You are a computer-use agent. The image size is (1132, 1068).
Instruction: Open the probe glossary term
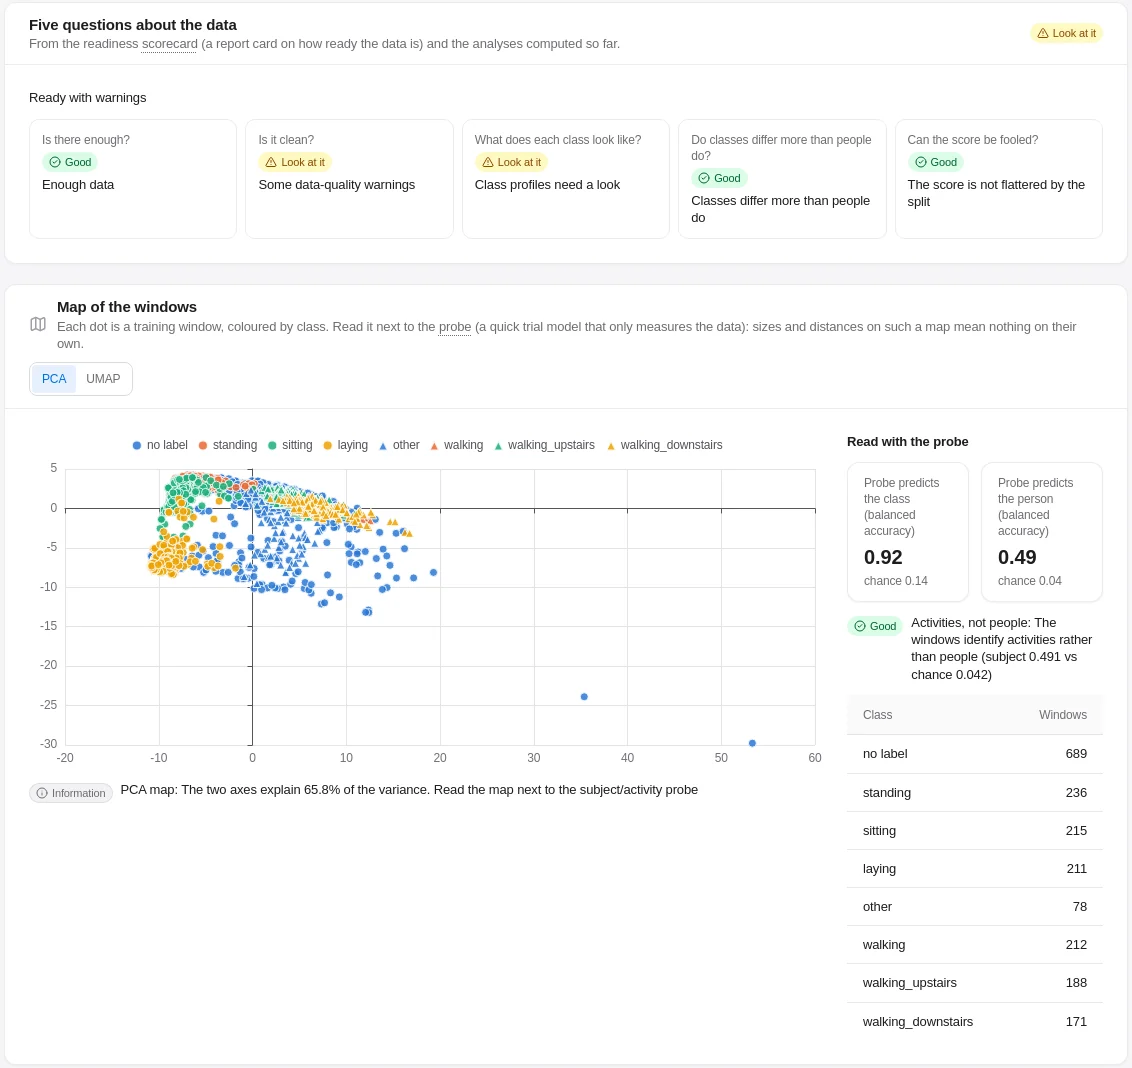(455, 327)
